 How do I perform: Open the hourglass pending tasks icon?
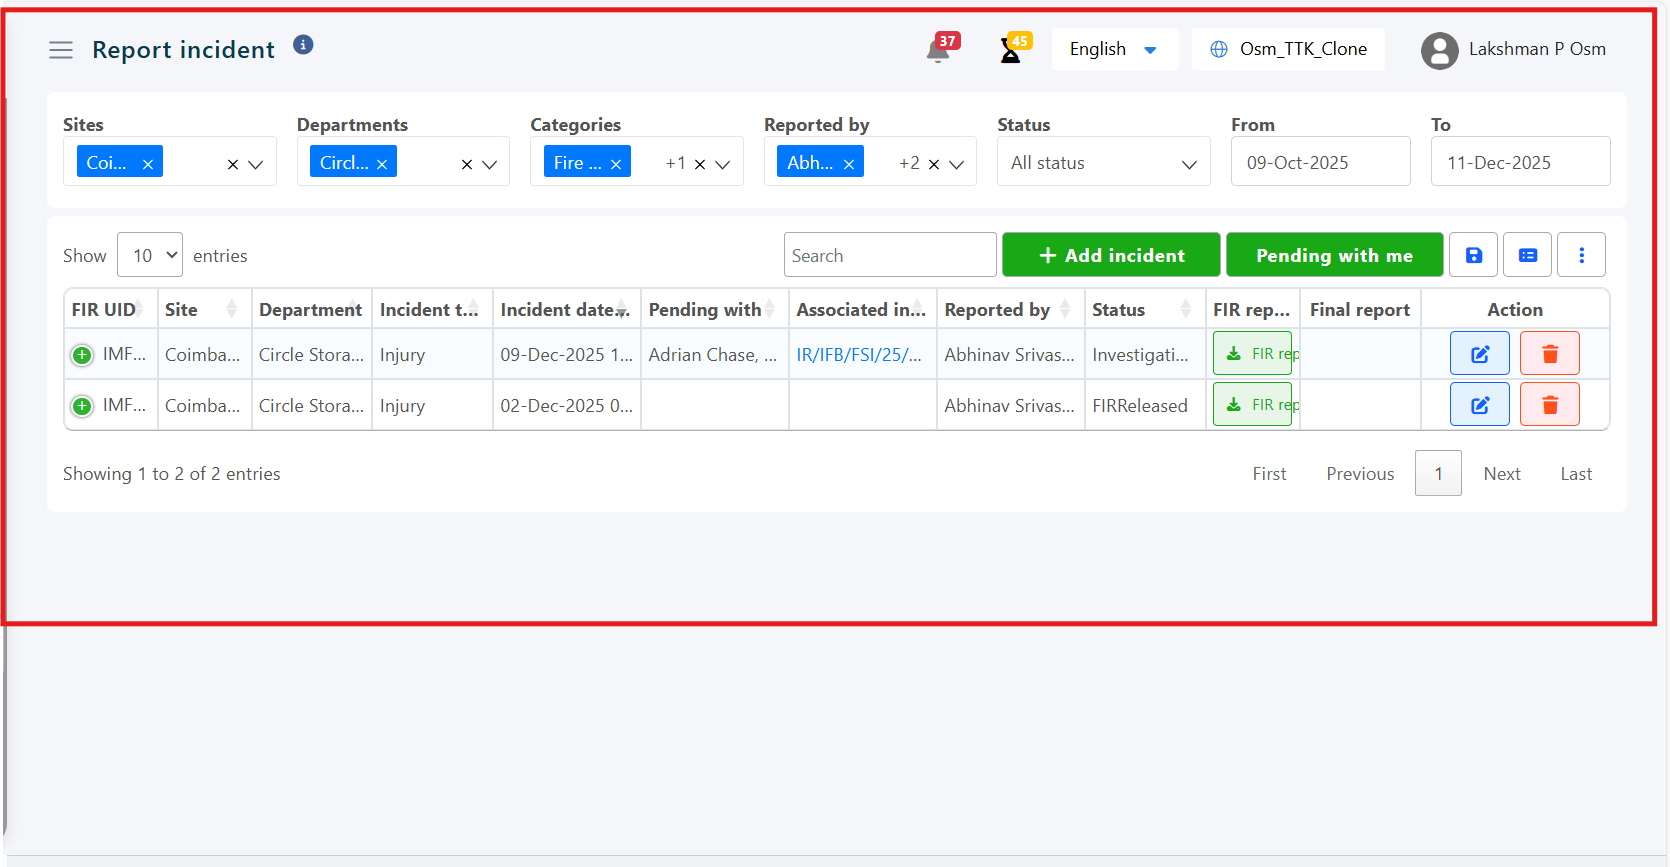(x=1011, y=51)
